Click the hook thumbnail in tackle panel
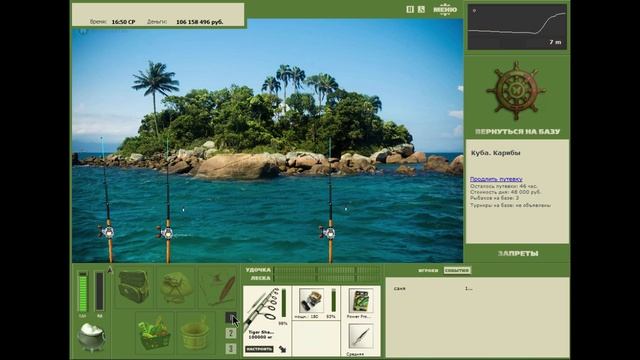Image resolution: width=640 pixels, height=360 pixels. (x=360, y=337)
